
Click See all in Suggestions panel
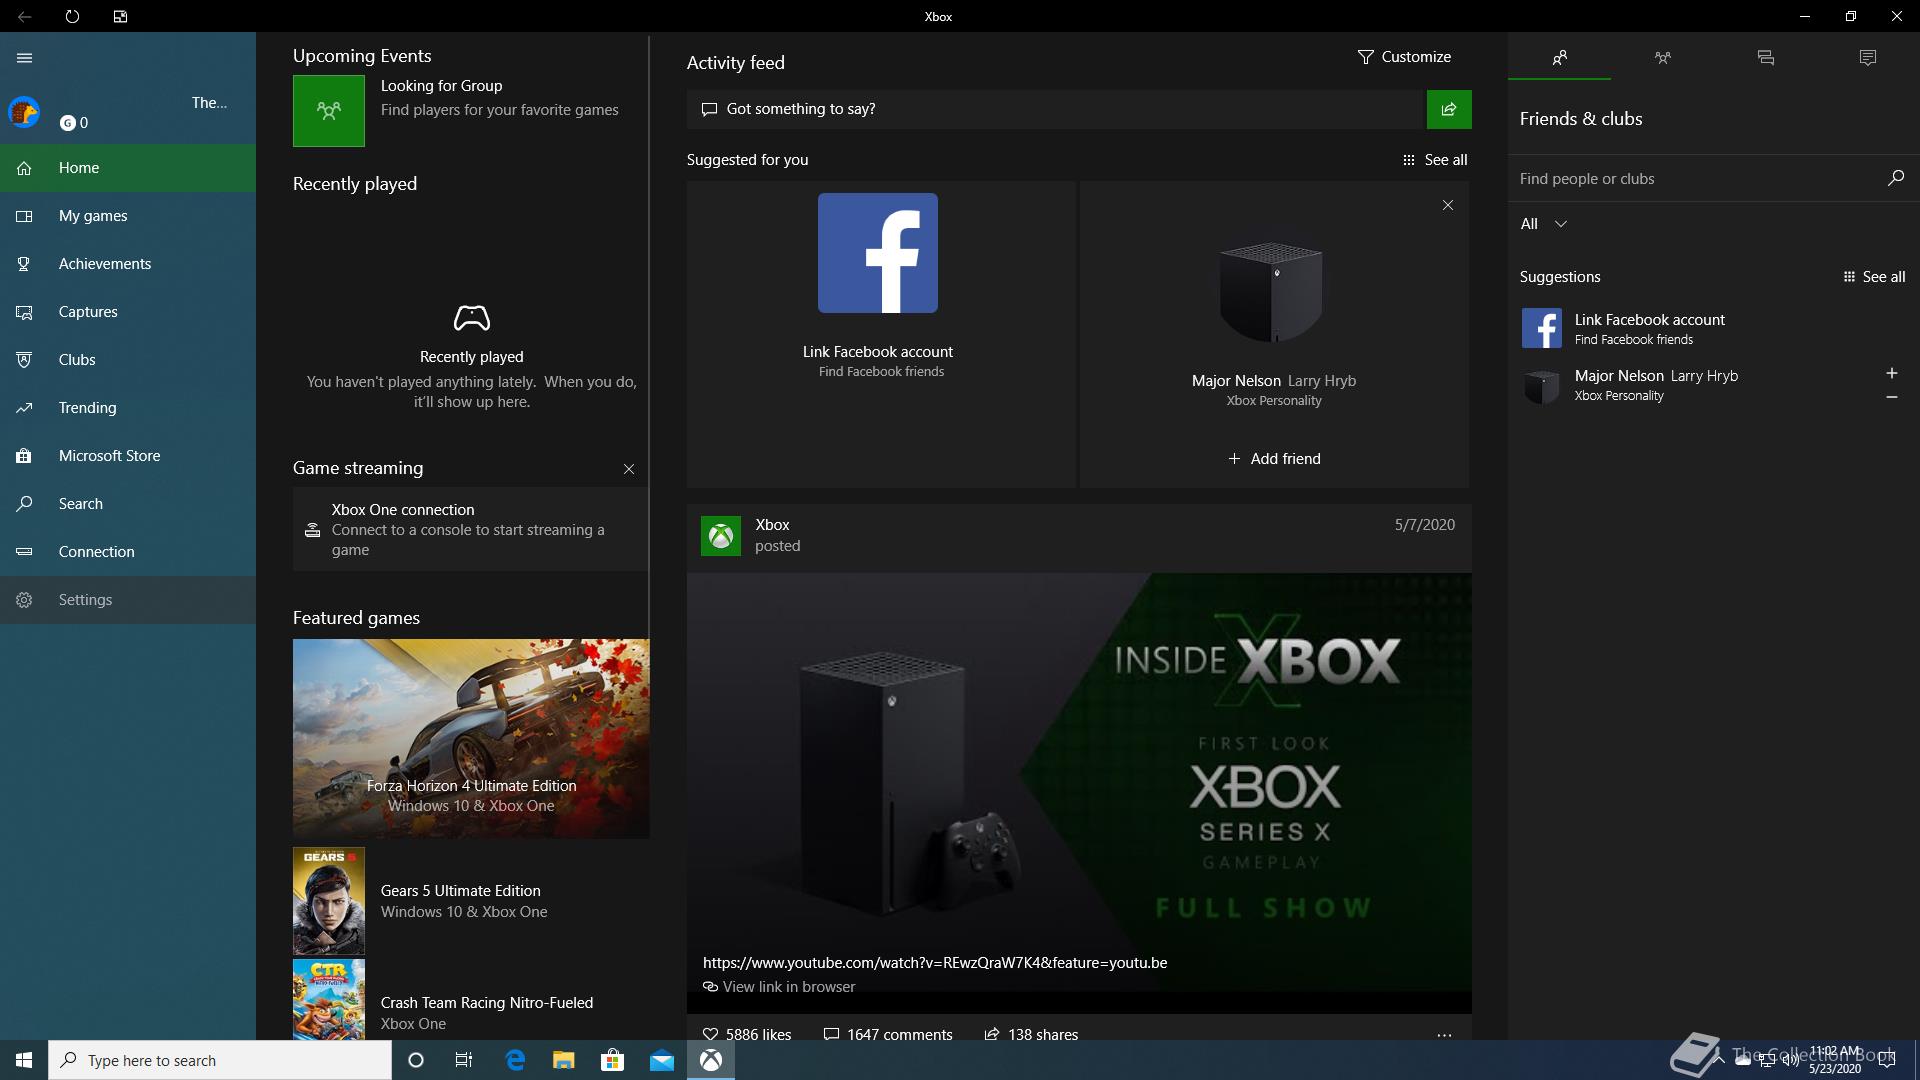click(x=1874, y=277)
